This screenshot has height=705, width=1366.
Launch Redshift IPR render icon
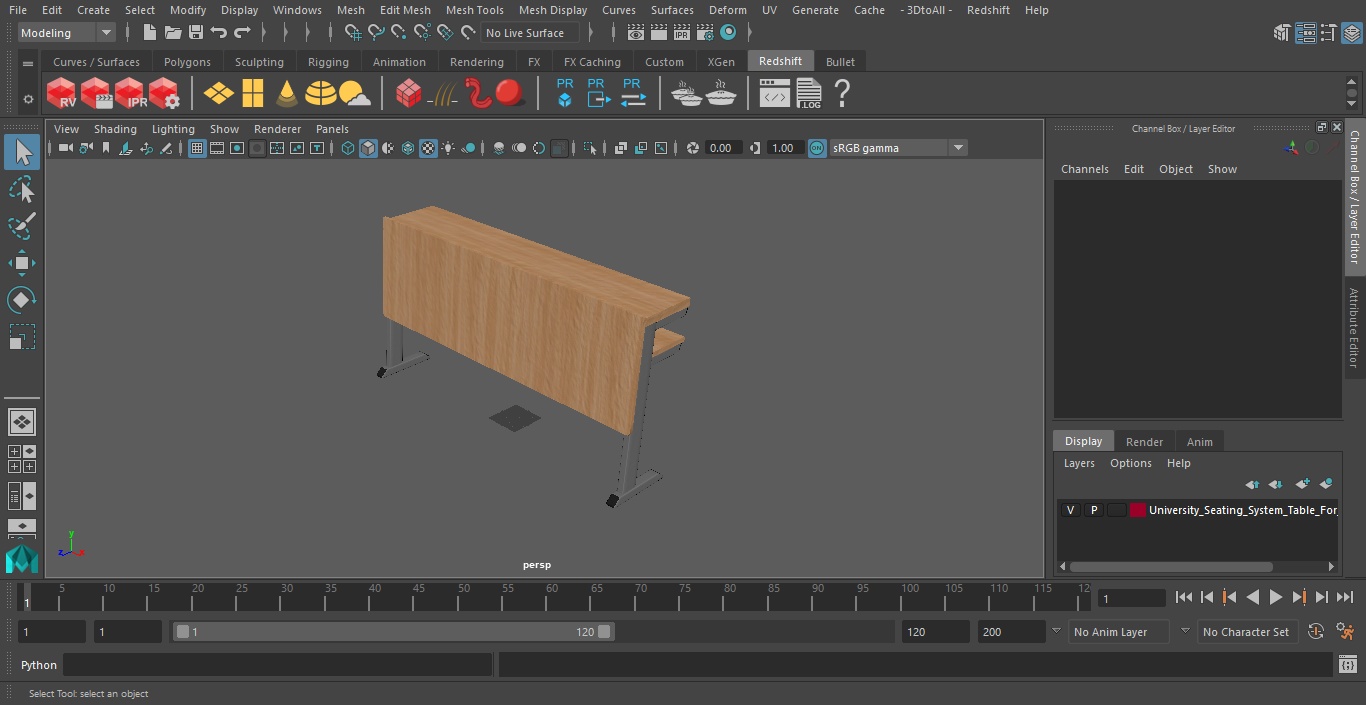tap(130, 94)
